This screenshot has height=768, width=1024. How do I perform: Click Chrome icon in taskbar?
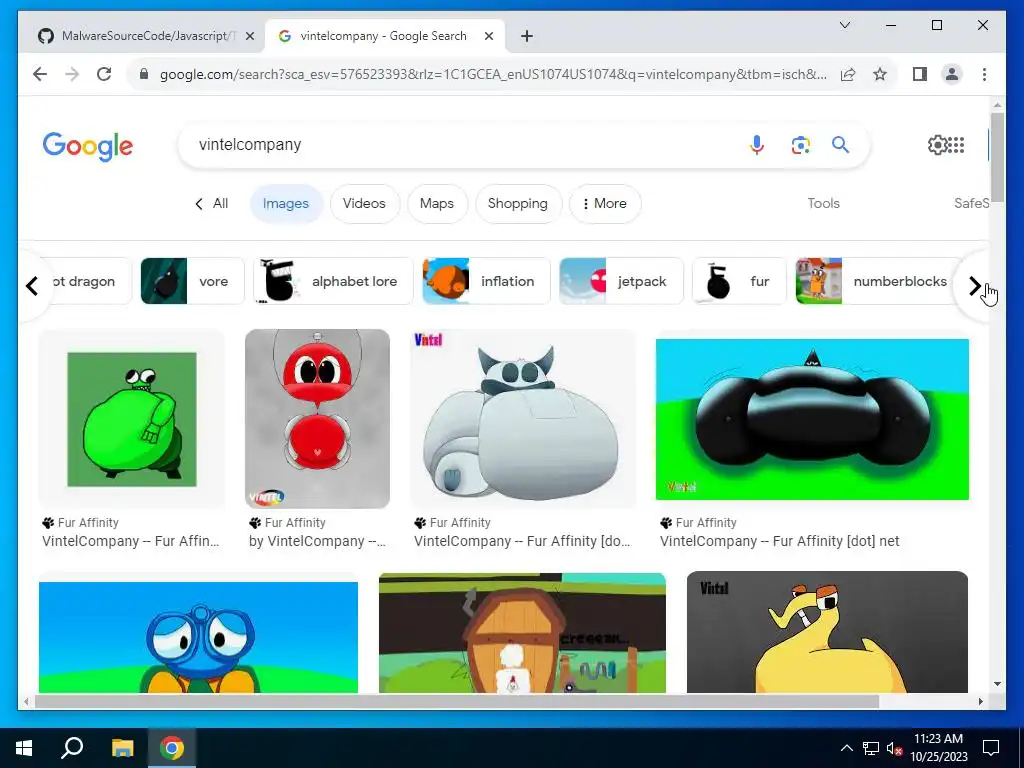pos(172,748)
